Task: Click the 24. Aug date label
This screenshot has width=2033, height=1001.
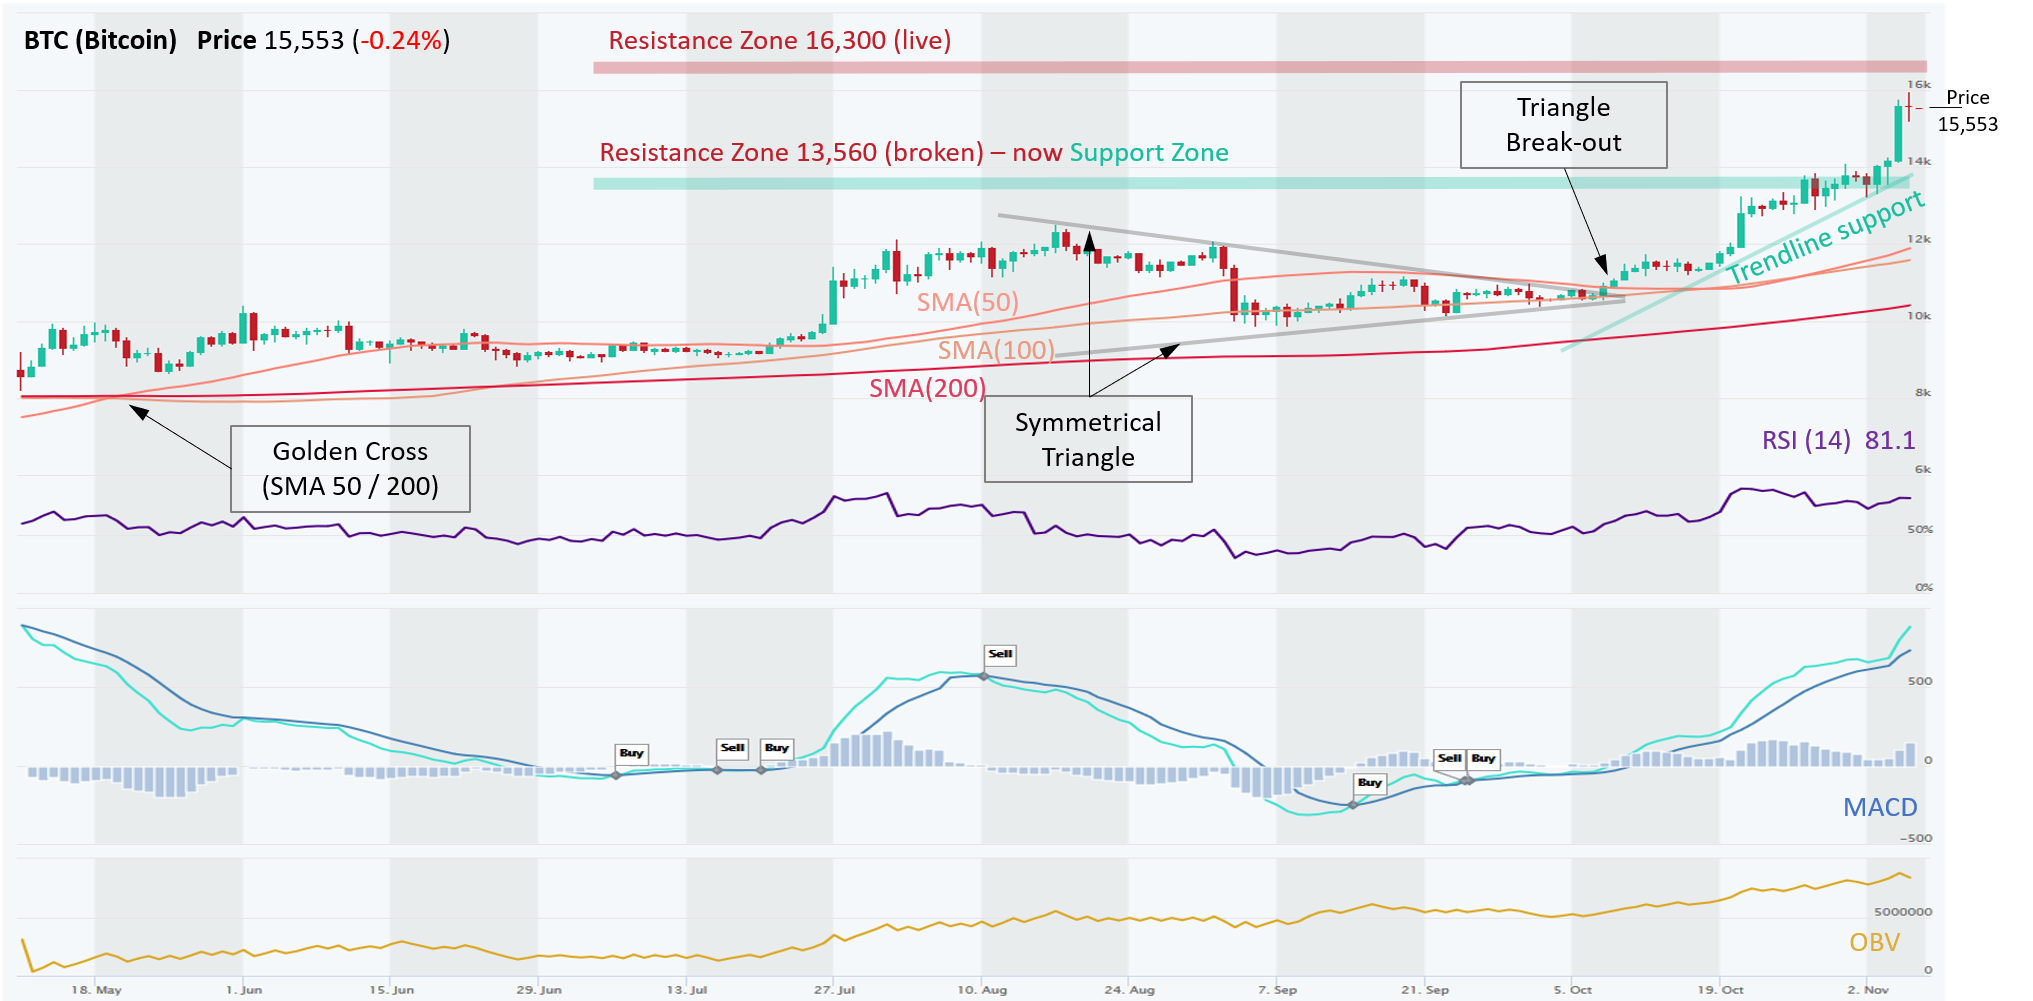Action: coord(1129,989)
